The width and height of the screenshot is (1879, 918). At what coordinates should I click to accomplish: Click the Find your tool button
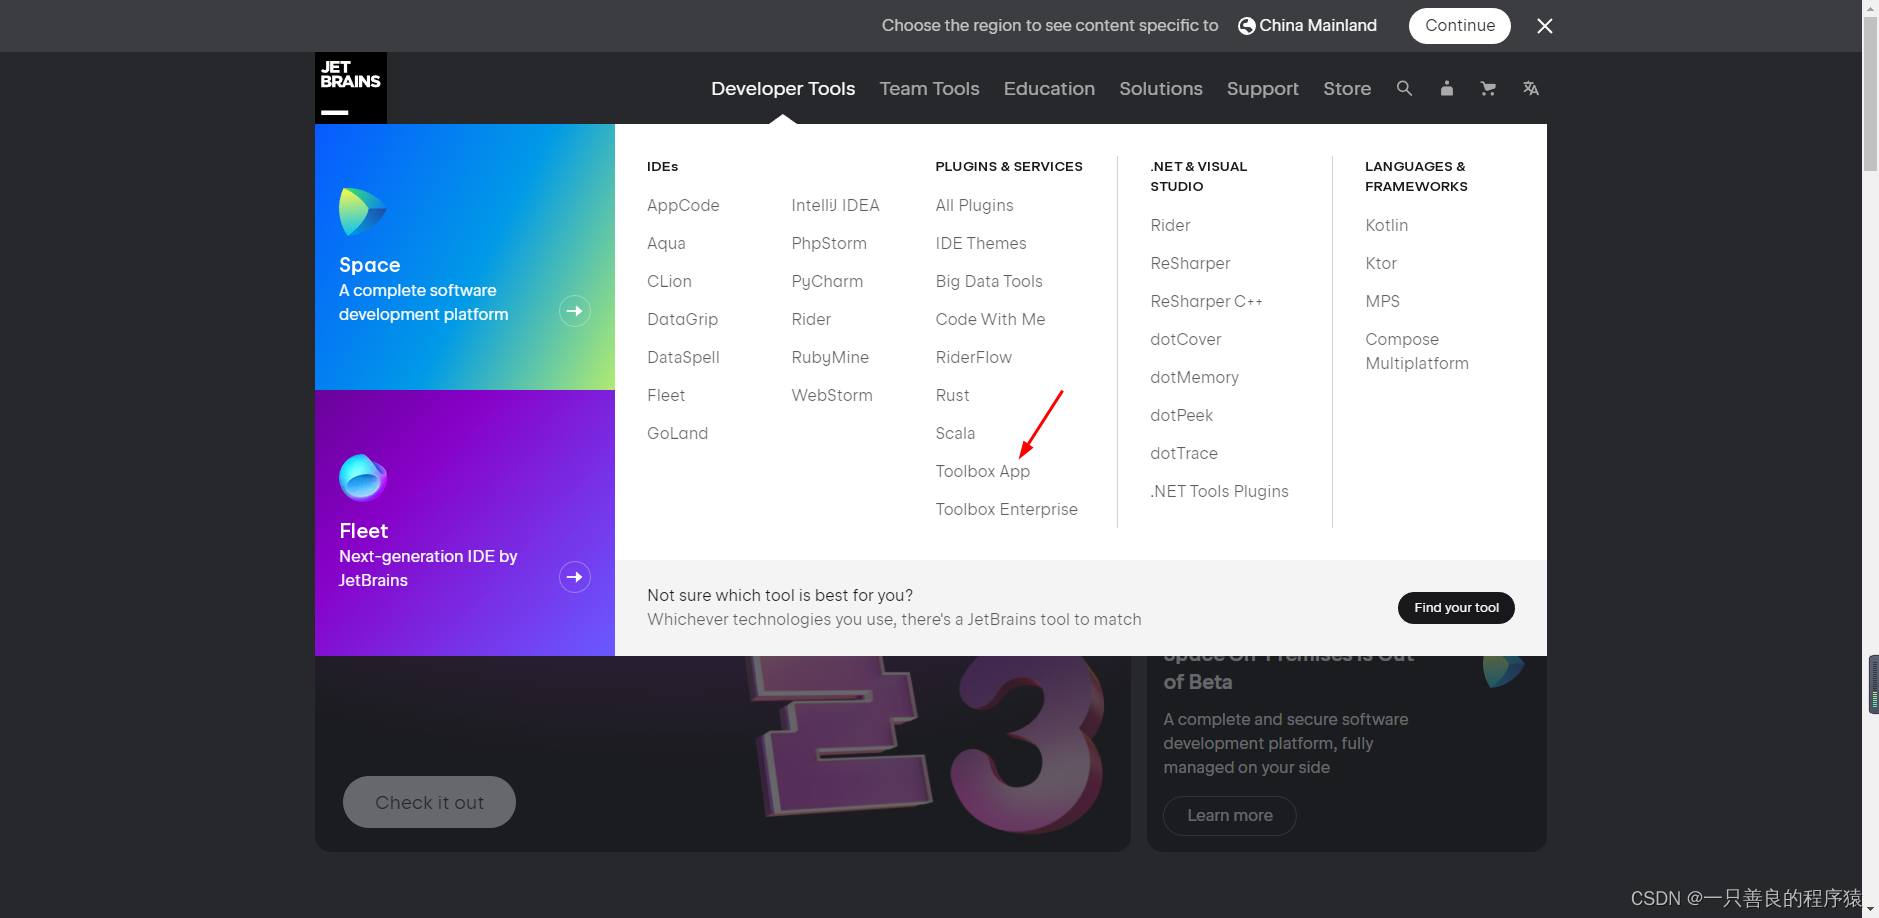(x=1456, y=608)
